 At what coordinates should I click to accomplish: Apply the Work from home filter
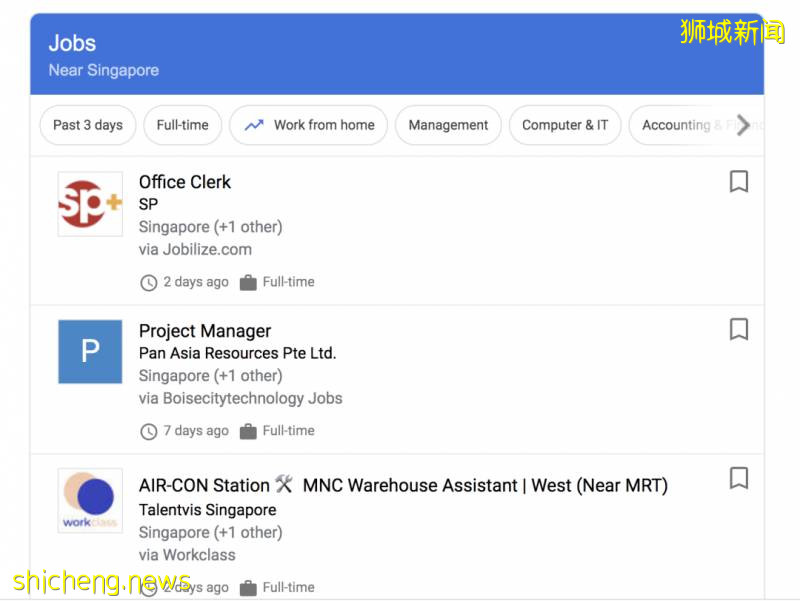coord(308,125)
